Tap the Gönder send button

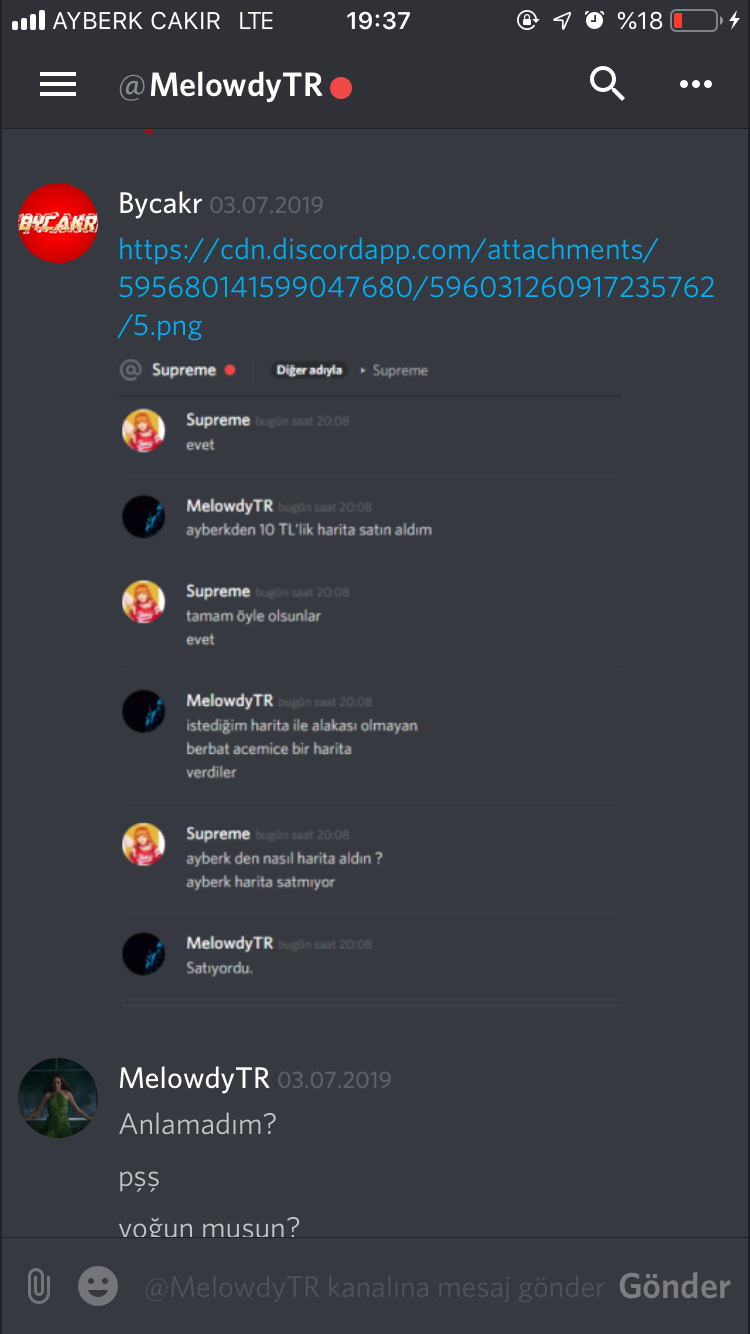pyautogui.click(x=675, y=1286)
